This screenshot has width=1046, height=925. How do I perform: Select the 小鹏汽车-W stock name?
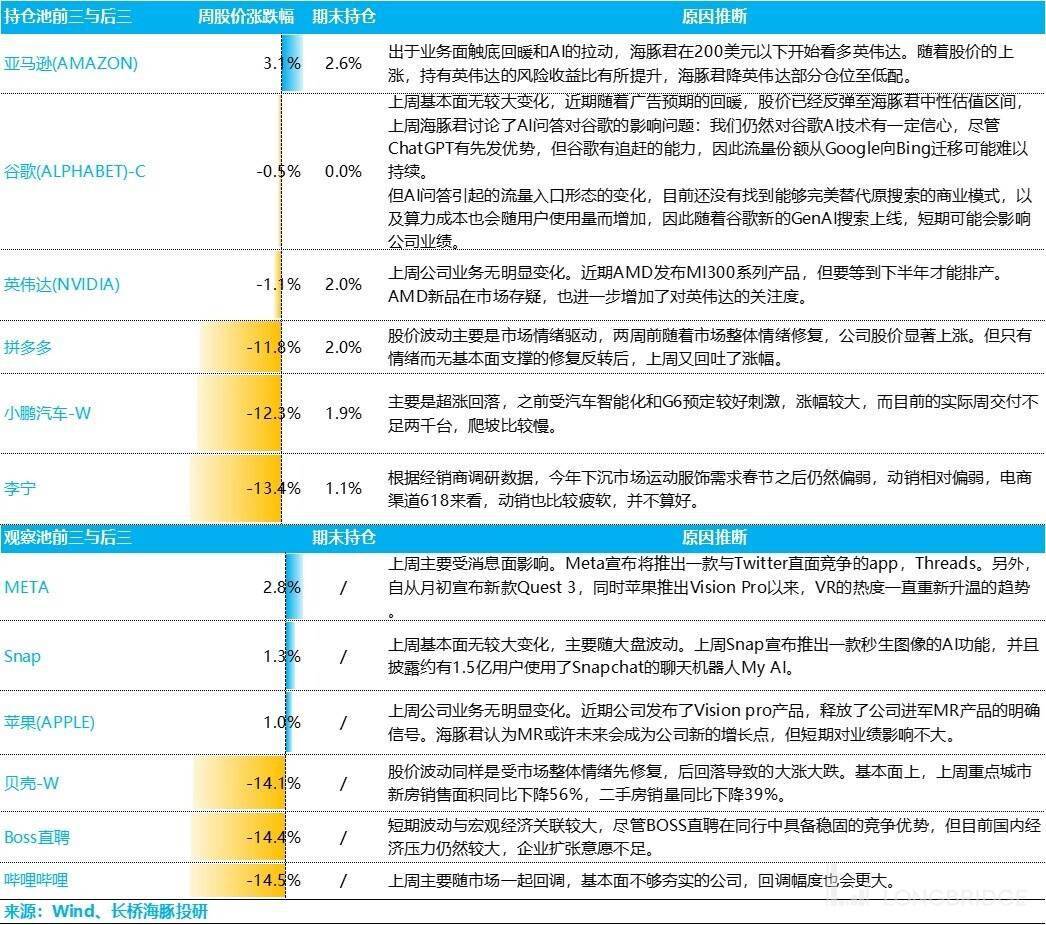pyautogui.click(x=47, y=413)
